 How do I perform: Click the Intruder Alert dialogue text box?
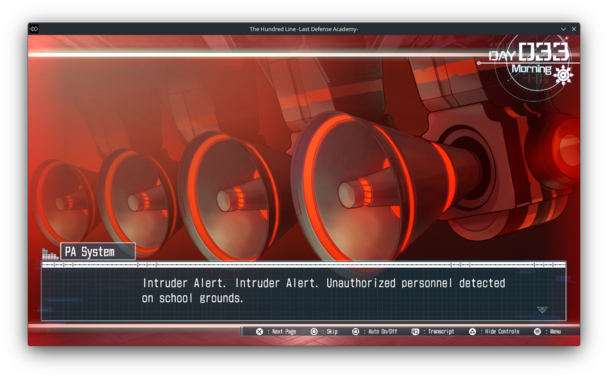304,291
